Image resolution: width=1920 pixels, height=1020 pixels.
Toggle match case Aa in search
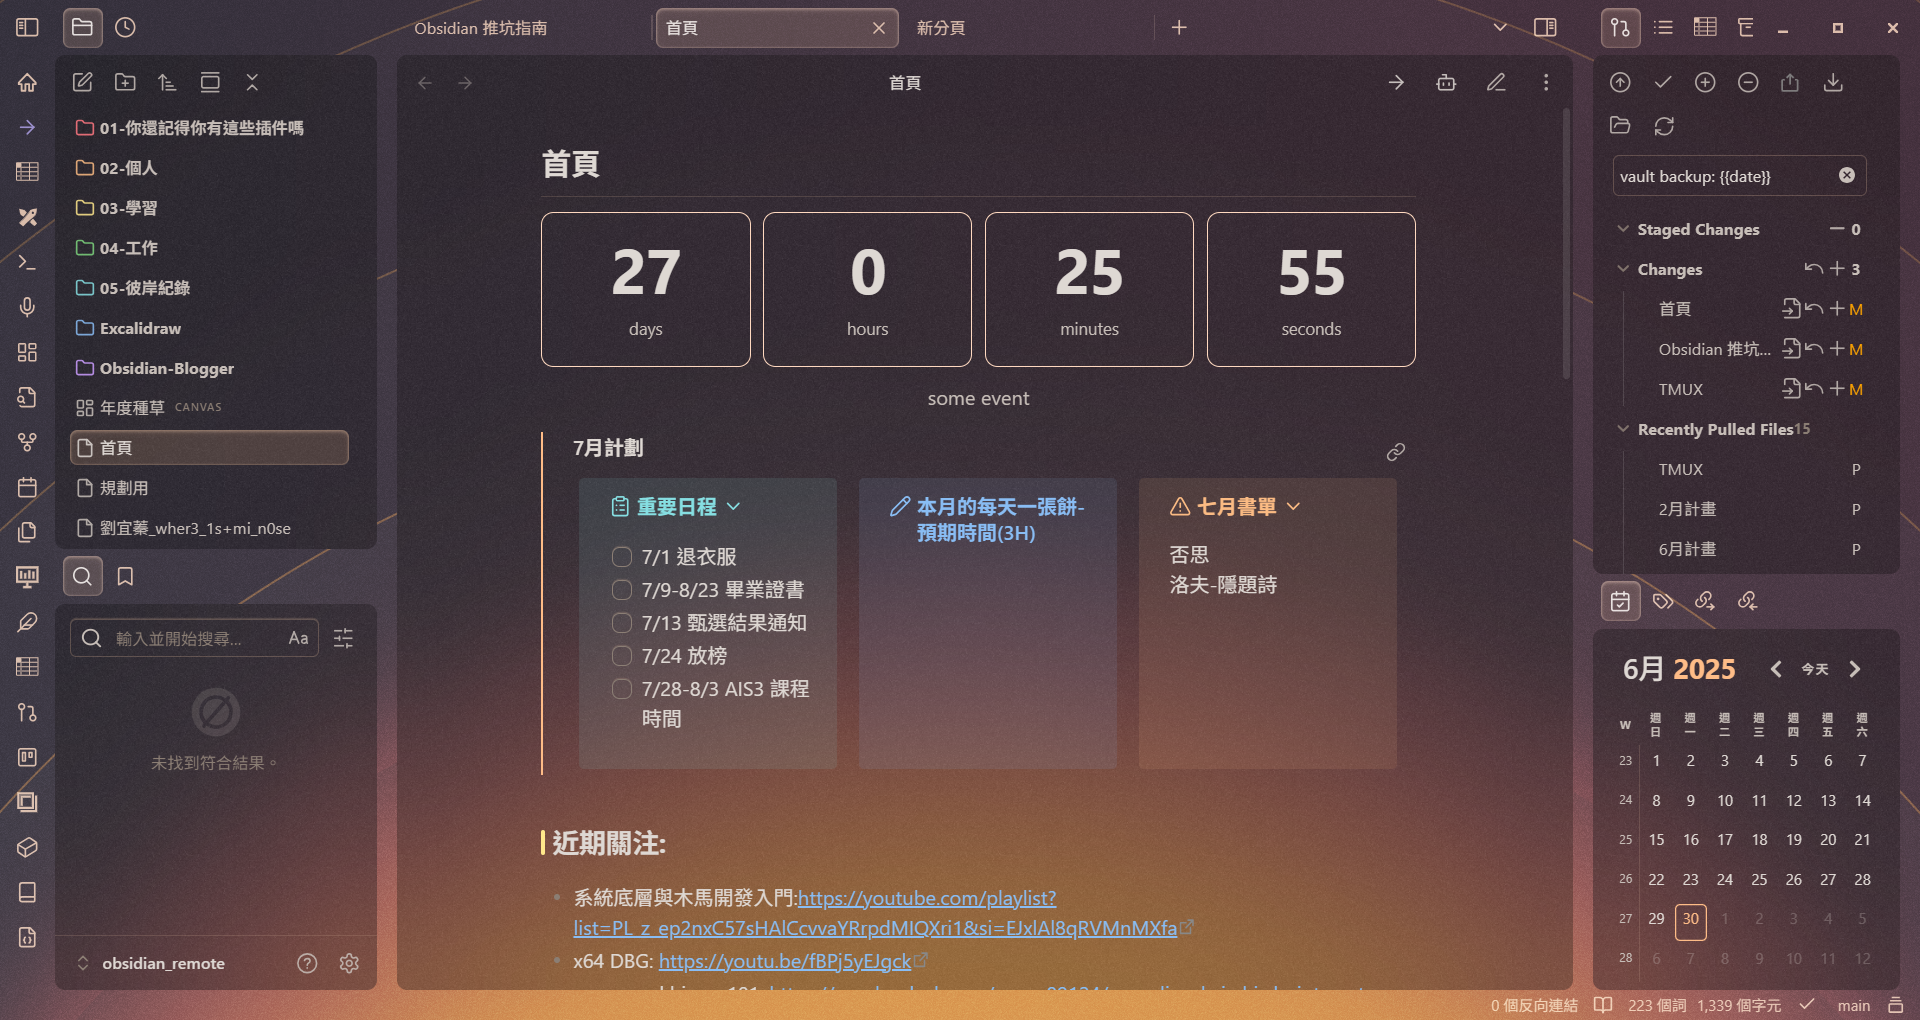pos(298,638)
